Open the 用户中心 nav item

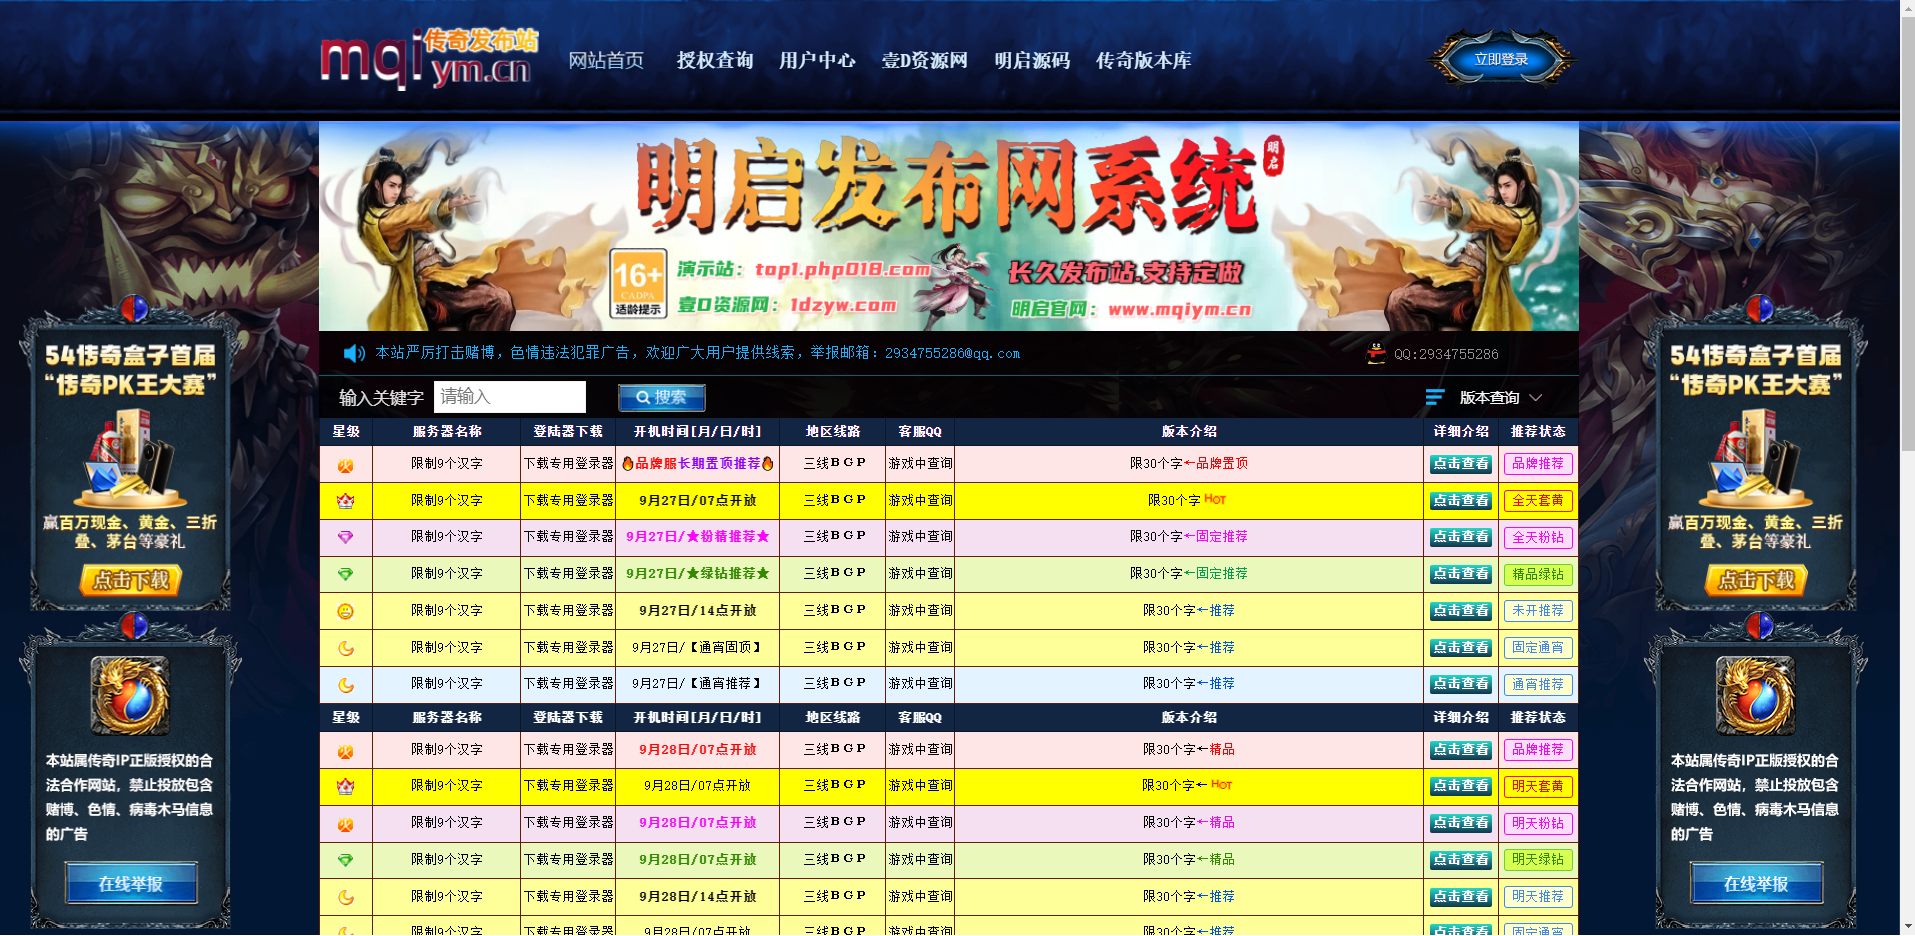pos(817,61)
